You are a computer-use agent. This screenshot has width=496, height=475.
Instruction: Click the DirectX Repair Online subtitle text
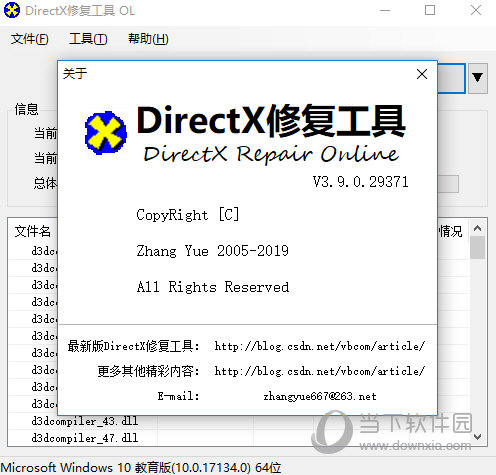(x=271, y=154)
